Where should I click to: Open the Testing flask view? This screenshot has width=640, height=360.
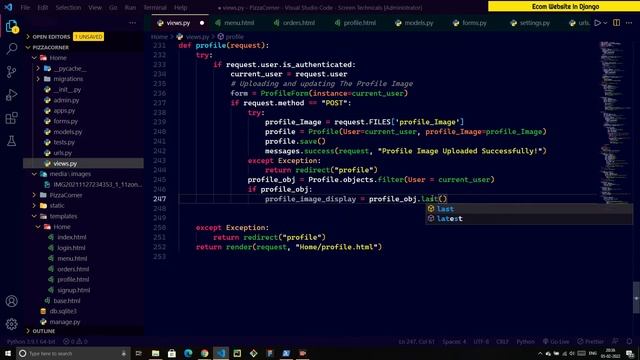tap(11, 141)
